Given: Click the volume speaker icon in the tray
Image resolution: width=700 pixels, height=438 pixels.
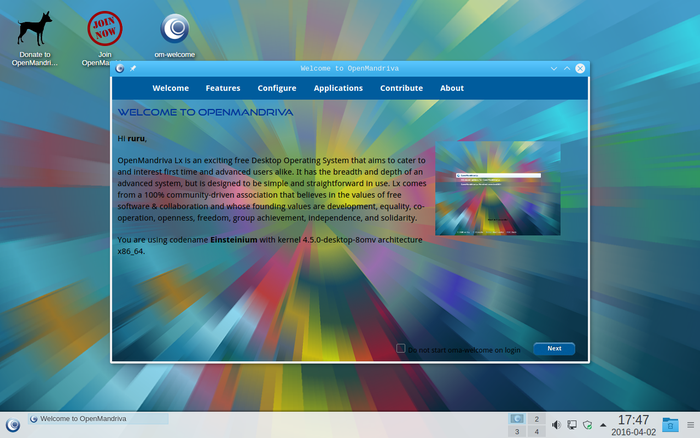Looking at the screenshot, I should 556,424.
